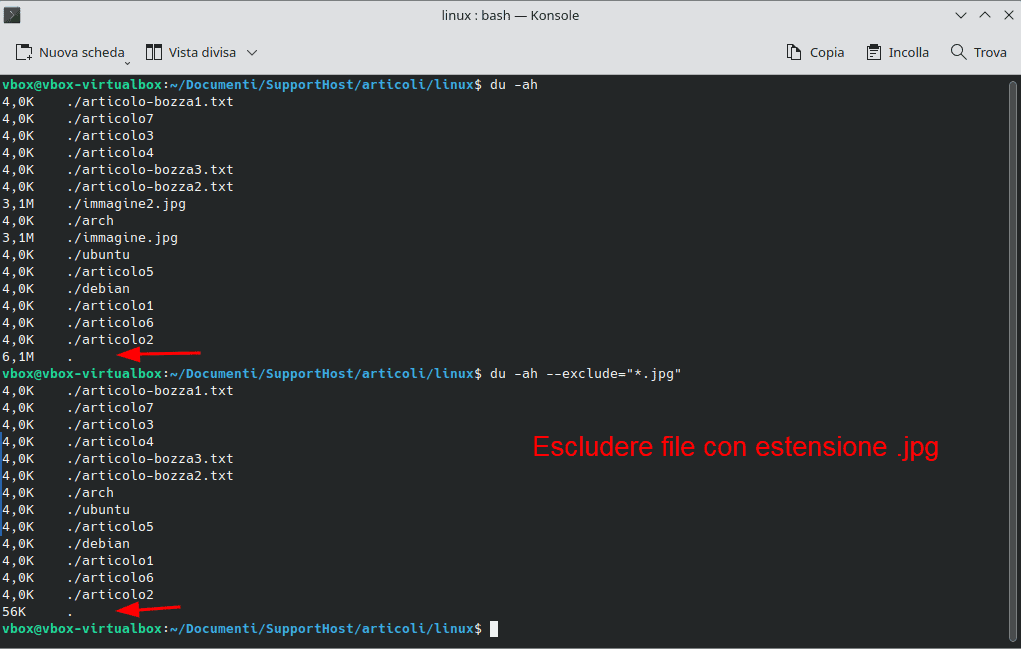This screenshot has height=649, width=1021.
Task: Click the first './arch' output line
Action: coord(90,221)
